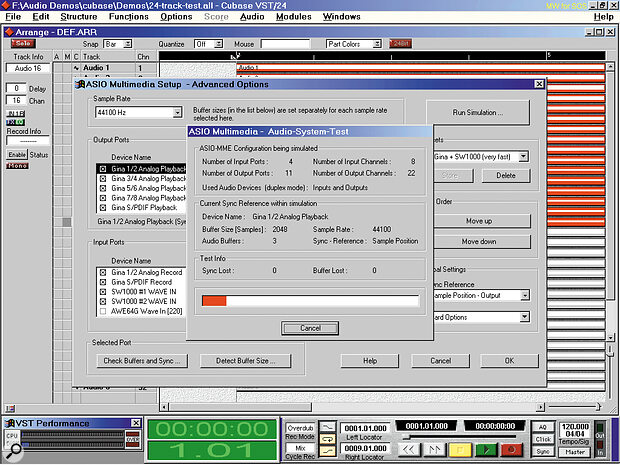Toggle the Solo button in Arrange window

[23, 43]
